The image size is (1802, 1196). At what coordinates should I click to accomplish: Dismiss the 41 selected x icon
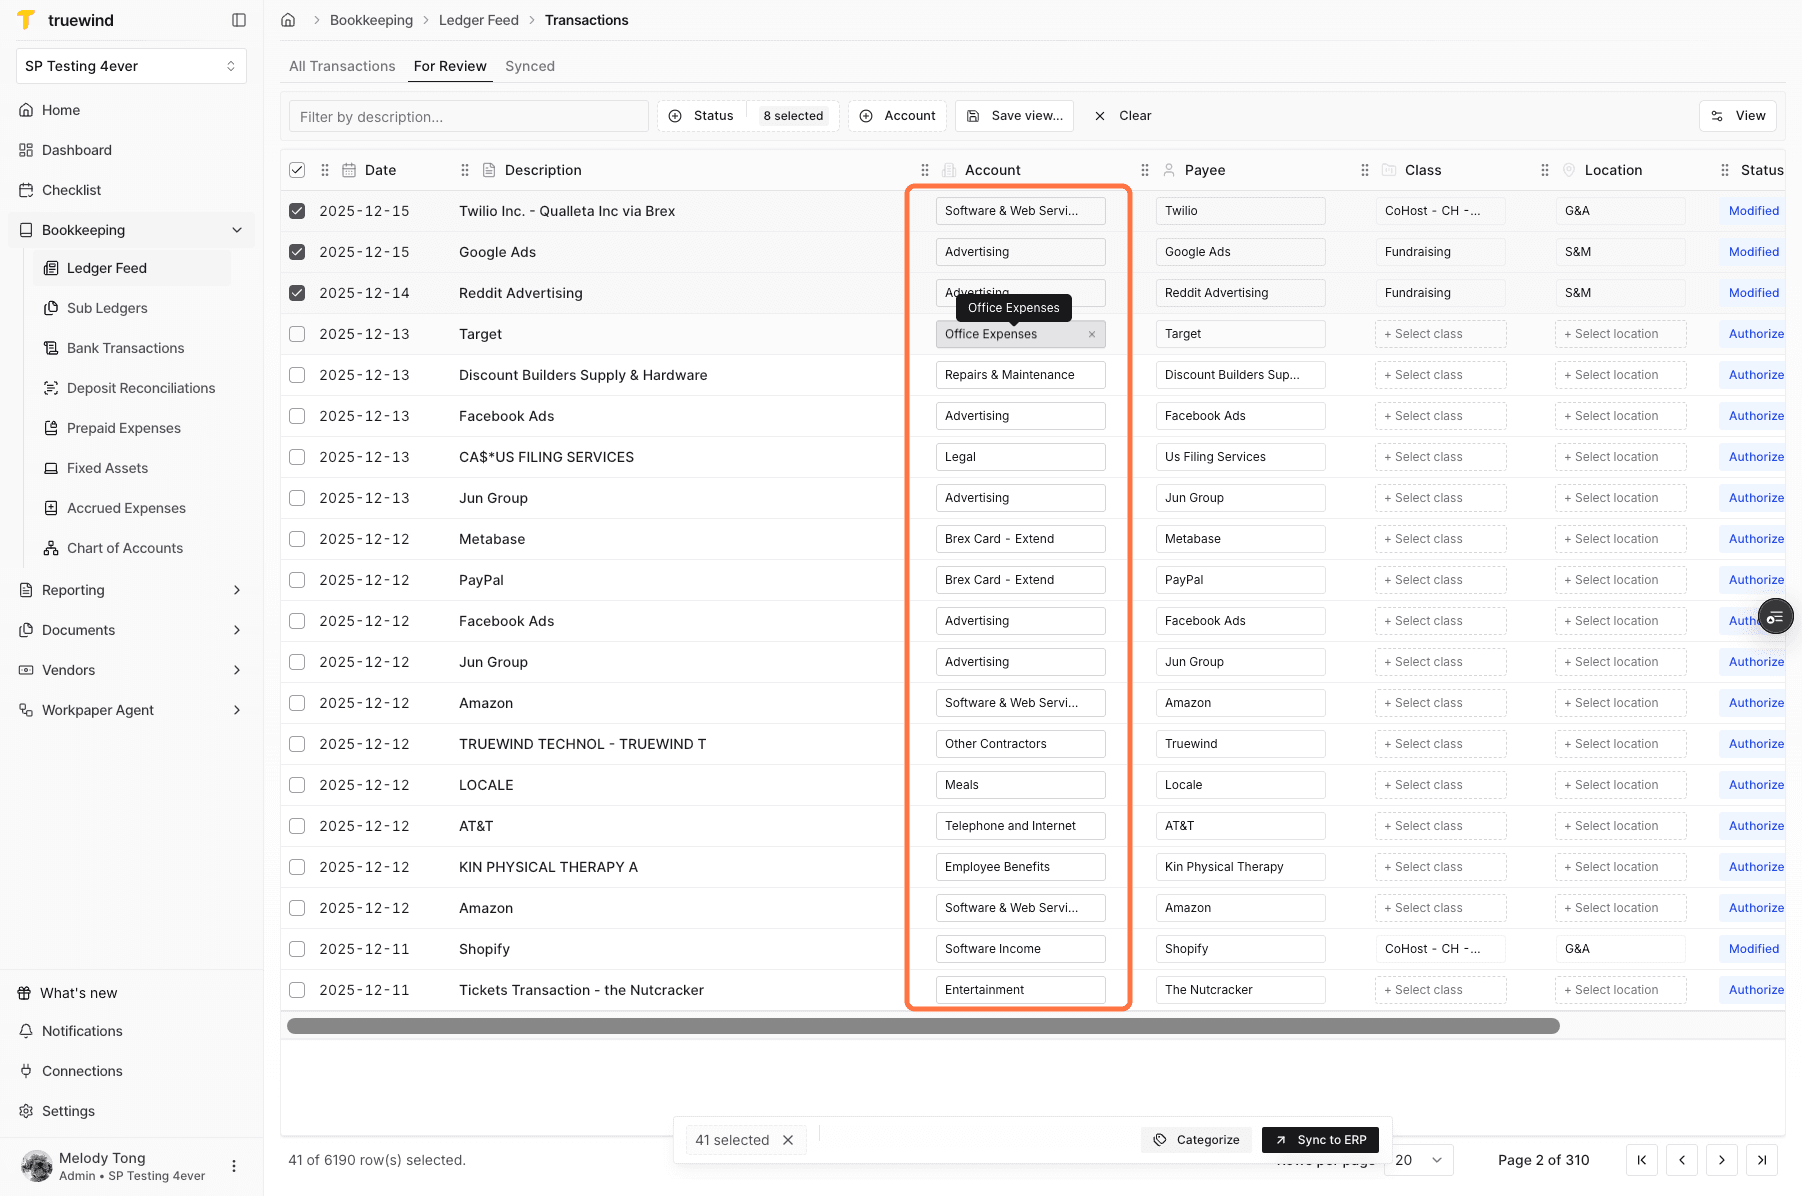pyautogui.click(x=788, y=1140)
